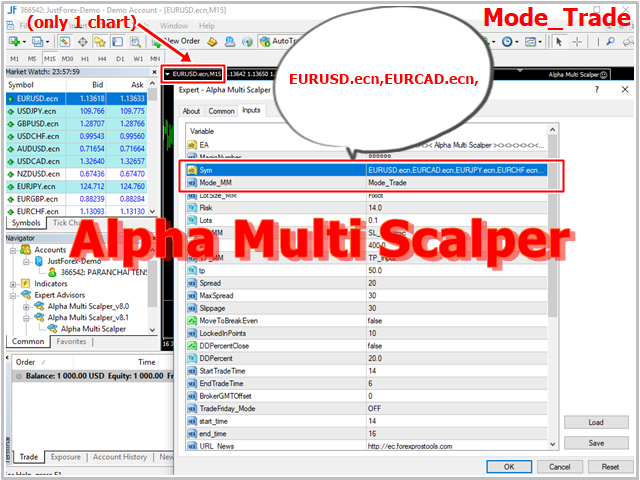Select the Crosshair tool
Screen dimensions: 640x480
point(577,41)
